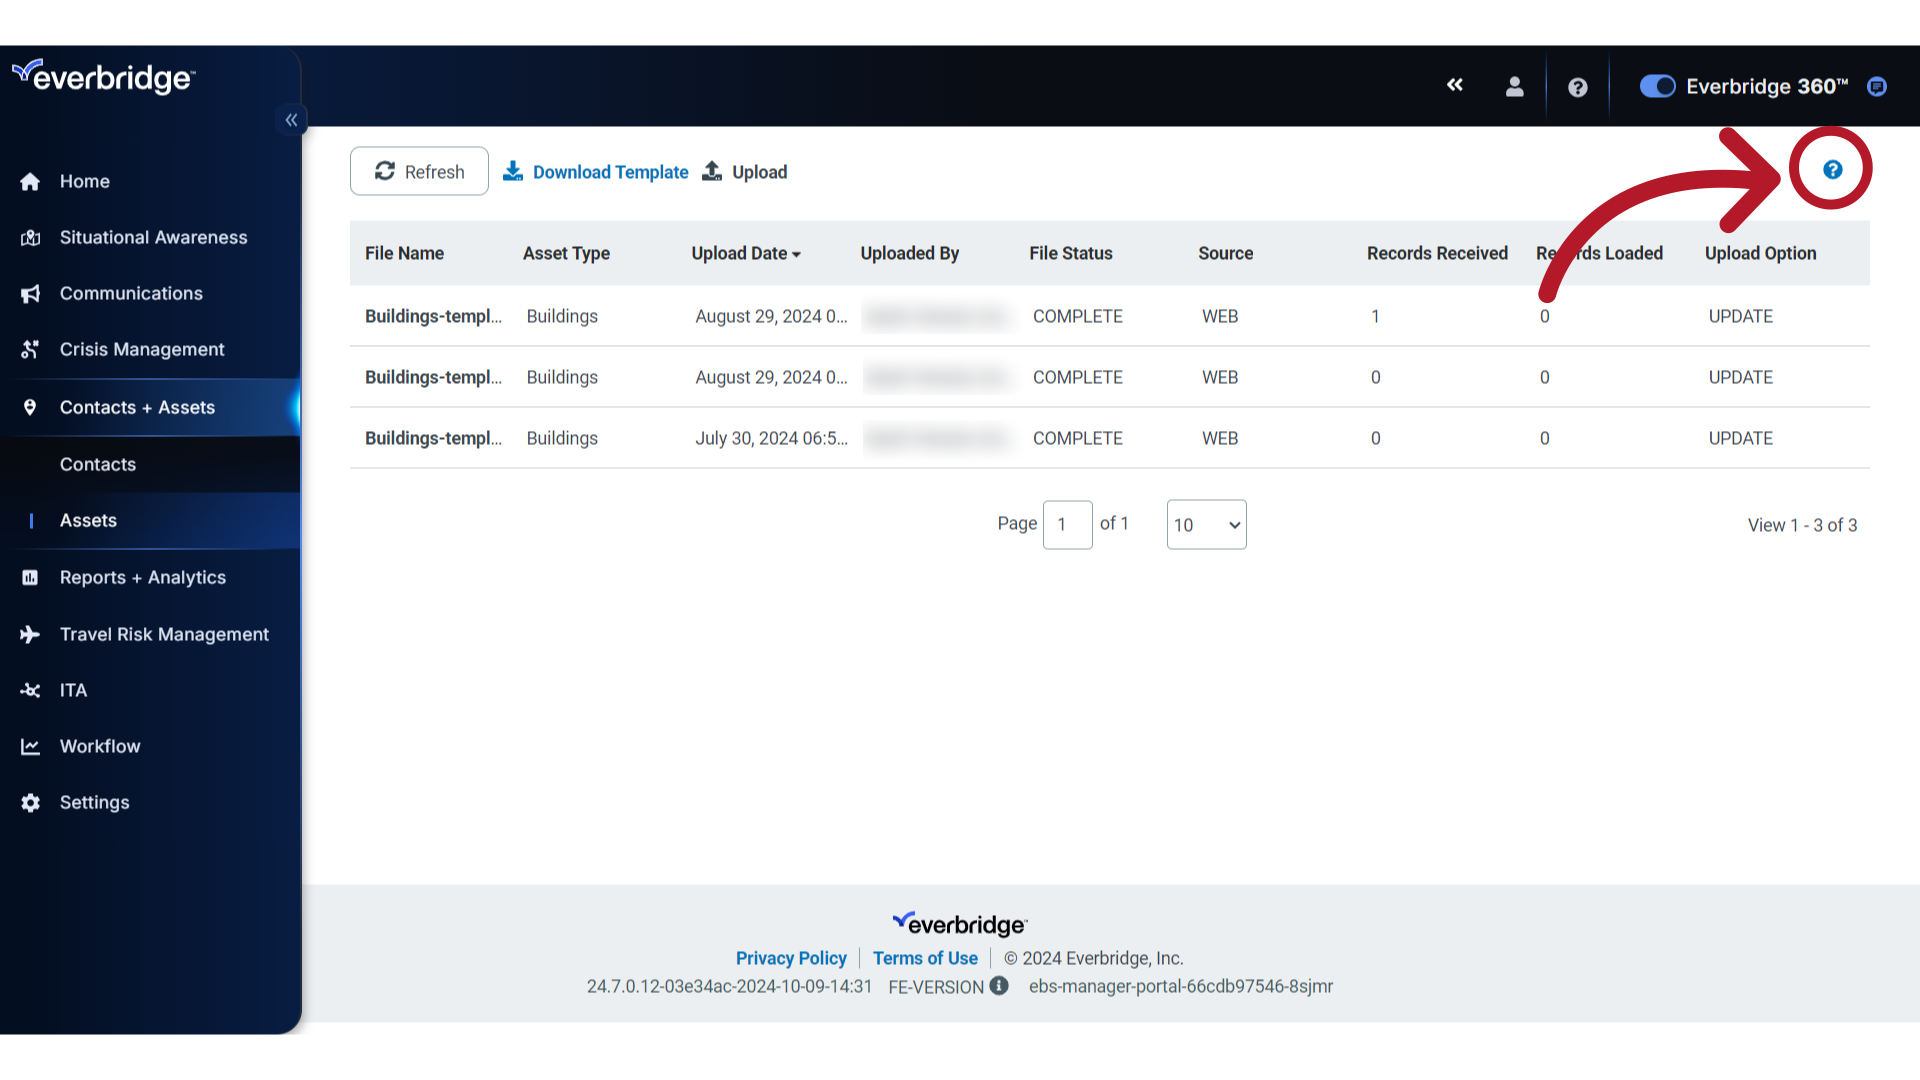Open the Privacy Policy link
This screenshot has height=1080, width=1920.
tap(791, 958)
